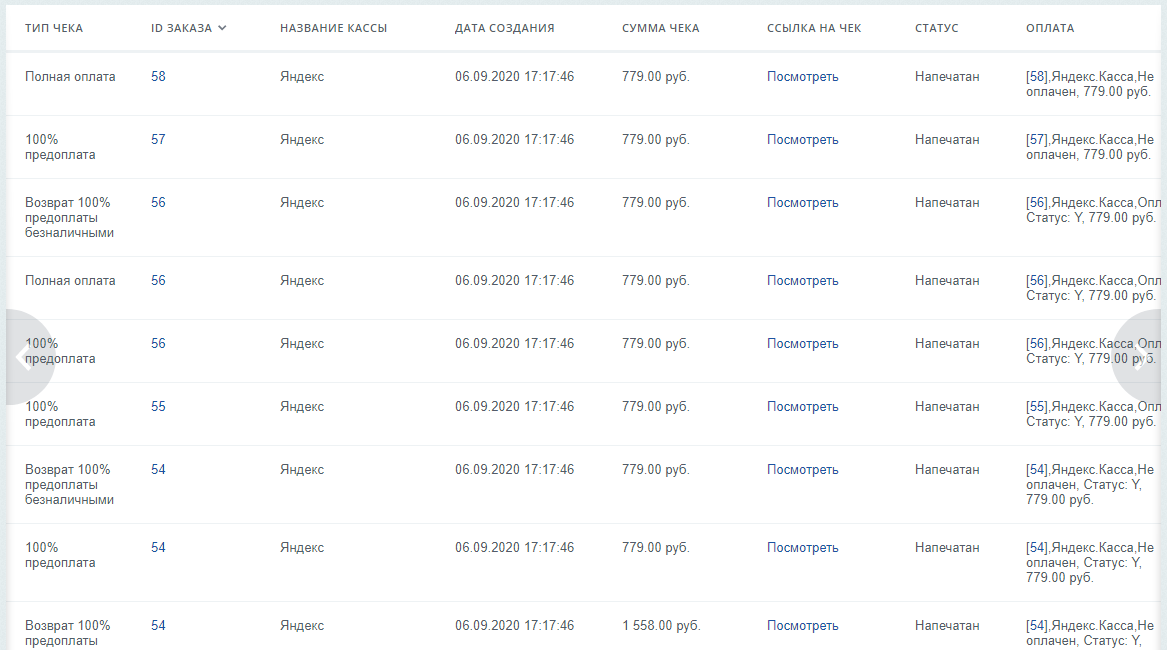Click Посмотреть for order 58 receipt
The height and width of the screenshot is (650, 1167).
(802, 77)
